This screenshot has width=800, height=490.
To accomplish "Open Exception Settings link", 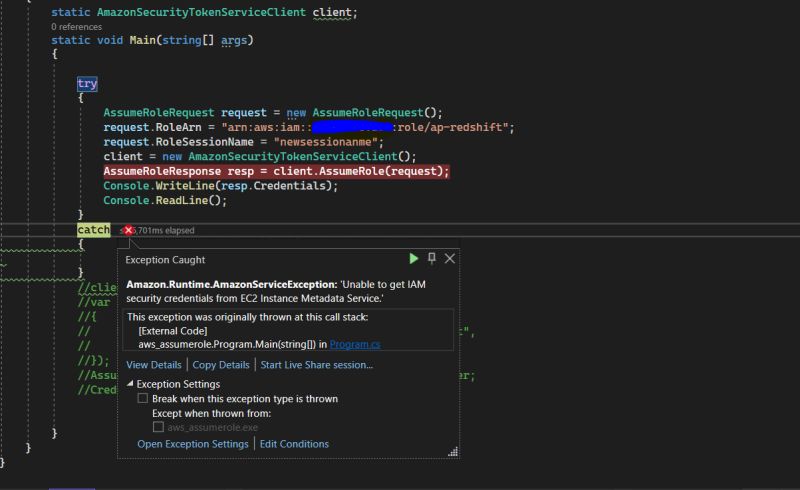I will click(x=192, y=444).
